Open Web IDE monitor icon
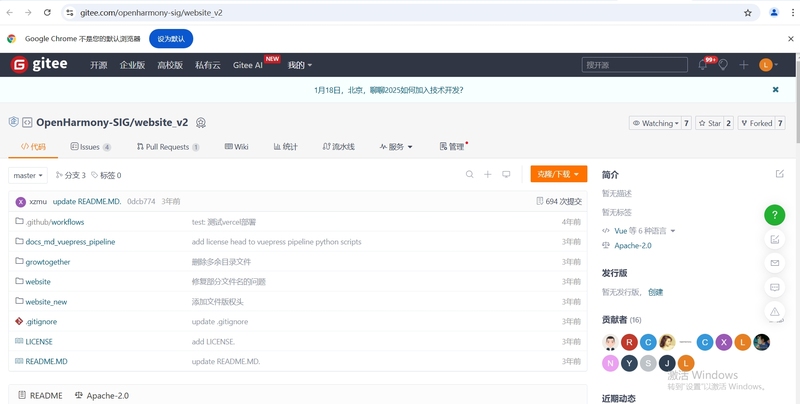Viewport: 800px width, 404px height. pos(506,174)
